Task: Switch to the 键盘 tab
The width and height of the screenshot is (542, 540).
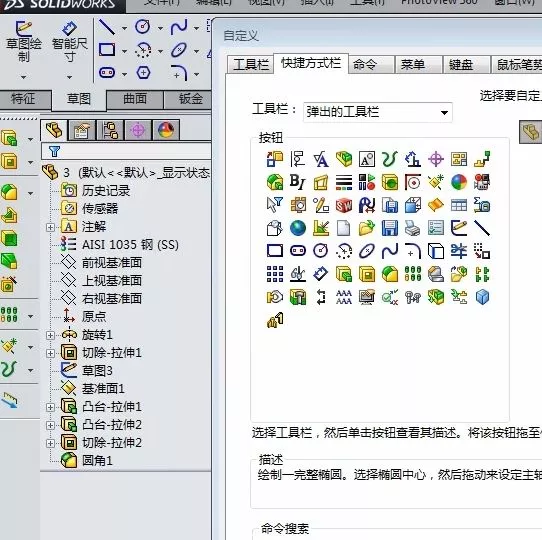Action: [x=467, y=65]
